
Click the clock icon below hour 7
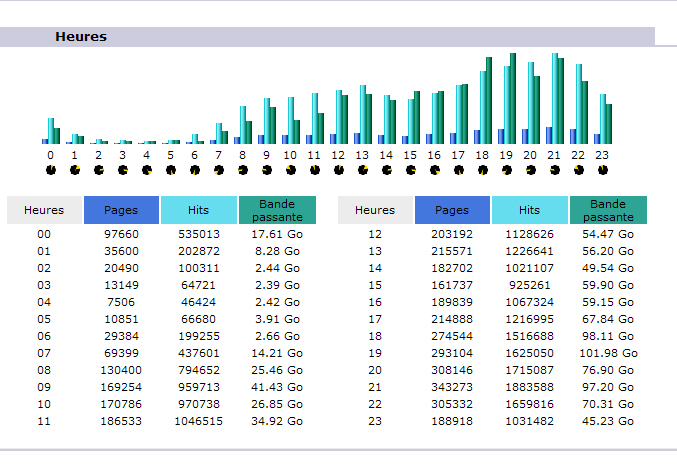[218, 170]
